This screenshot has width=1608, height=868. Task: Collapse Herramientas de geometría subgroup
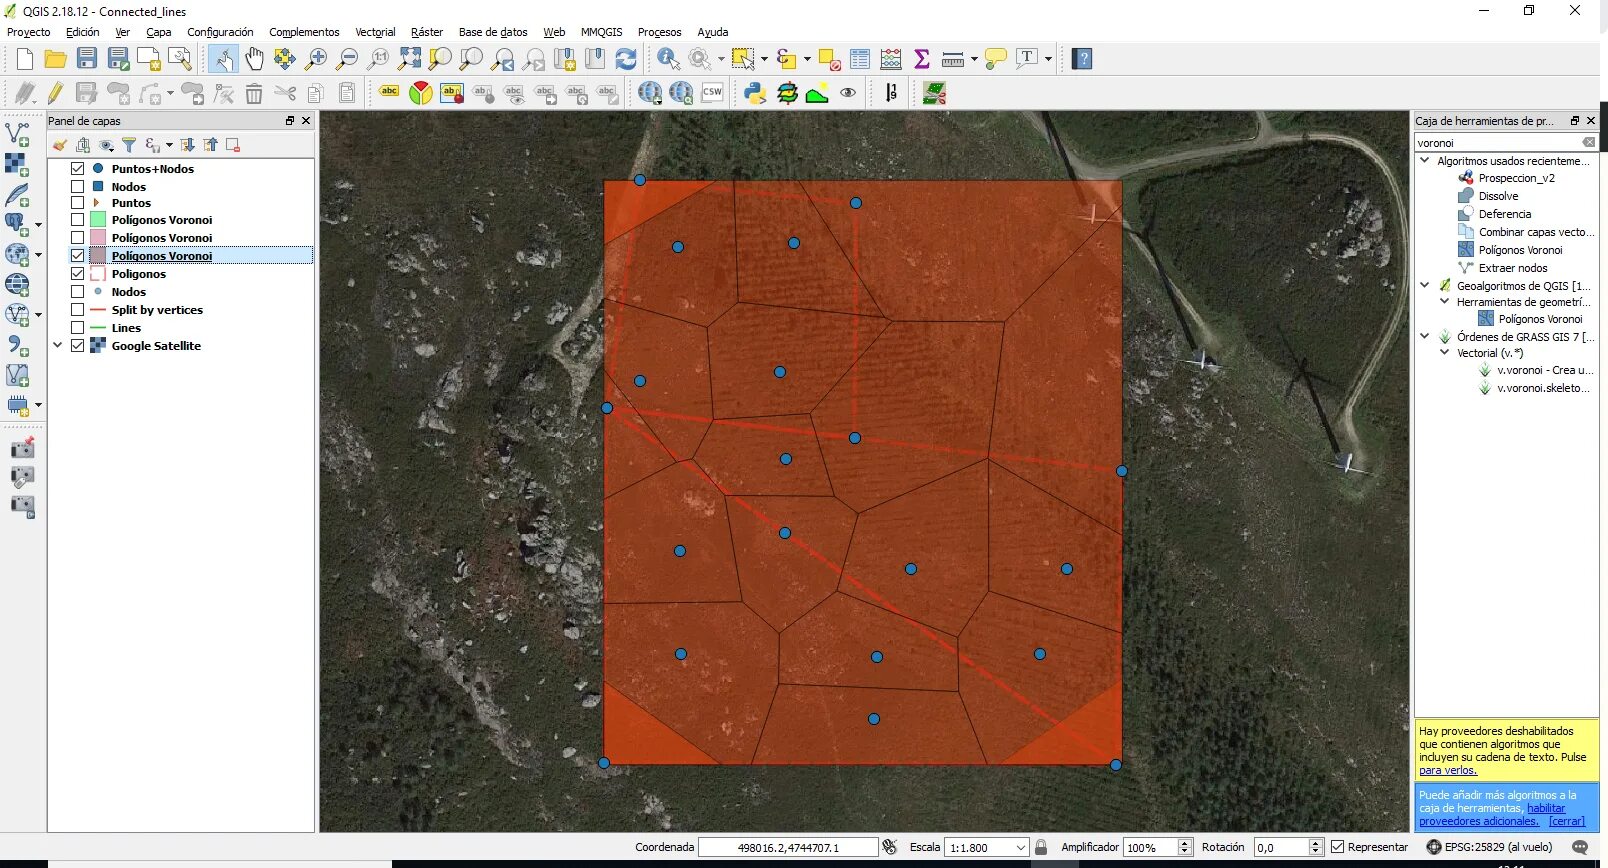click(1445, 301)
